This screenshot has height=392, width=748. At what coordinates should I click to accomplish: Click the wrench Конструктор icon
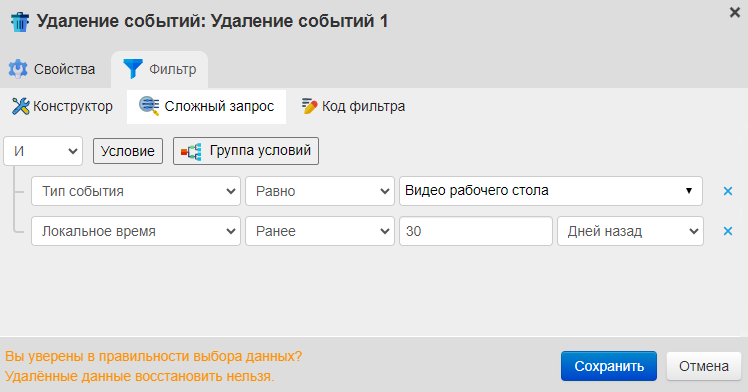pos(21,106)
